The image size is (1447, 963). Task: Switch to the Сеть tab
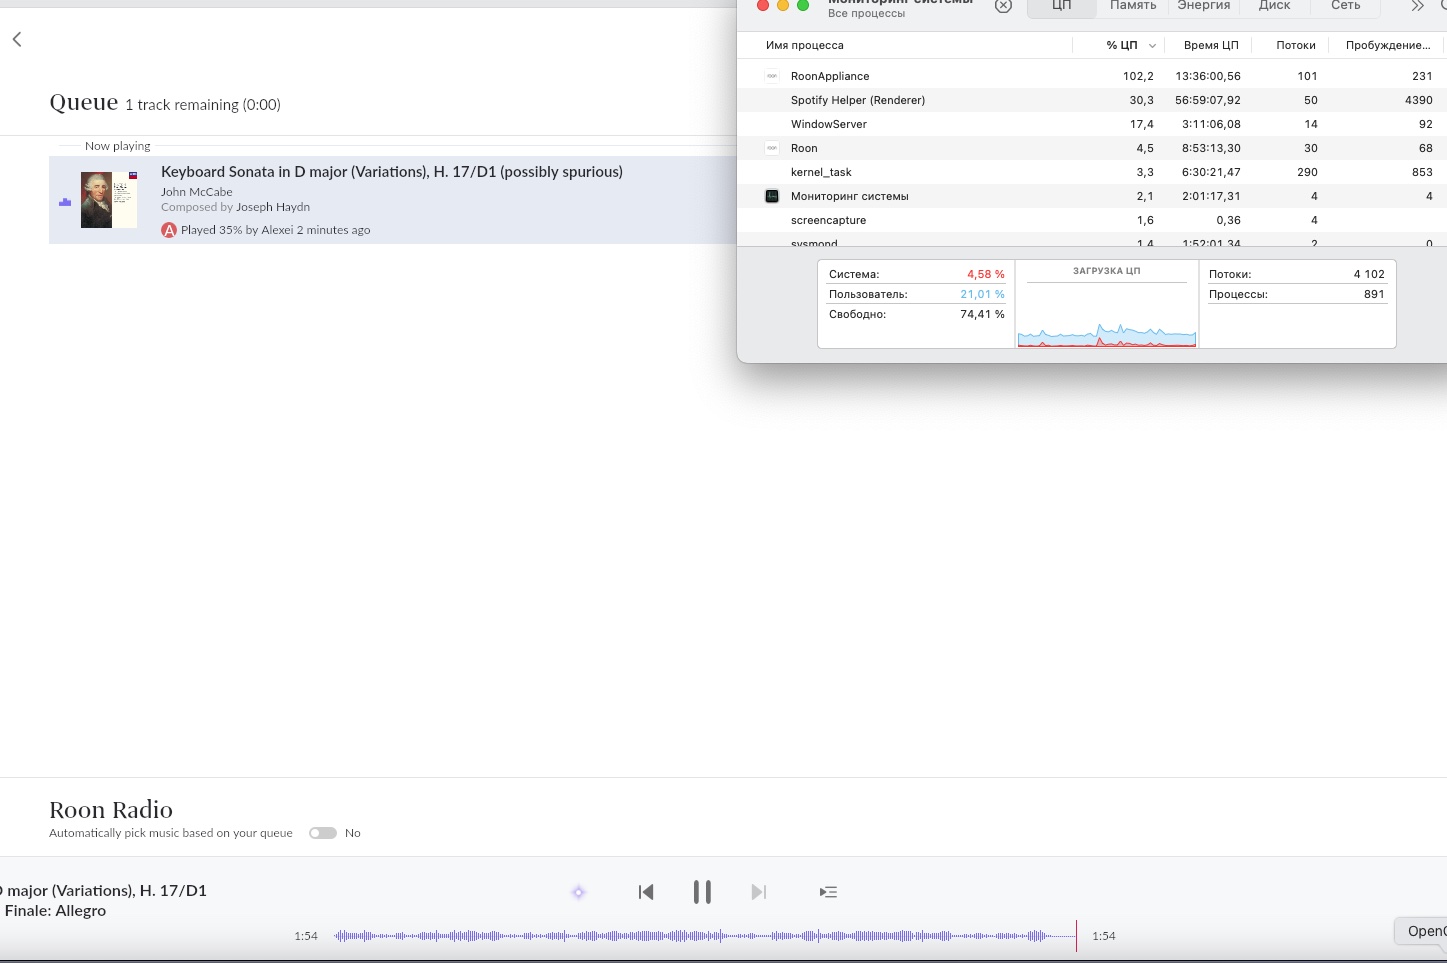pyautogui.click(x=1345, y=6)
